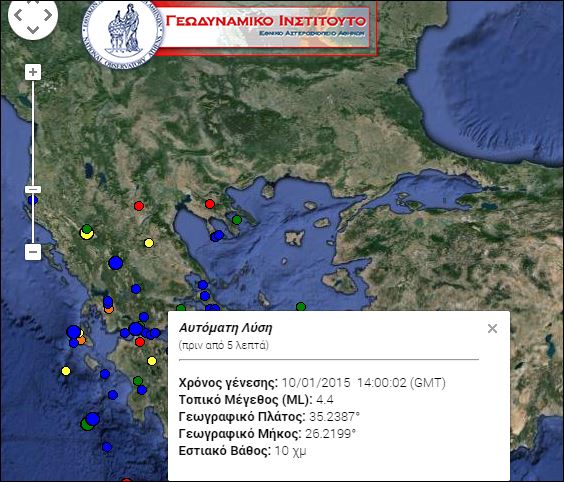Select green marker on the Chalkidiki peninsula
564x482 pixels.
pyautogui.click(x=237, y=219)
